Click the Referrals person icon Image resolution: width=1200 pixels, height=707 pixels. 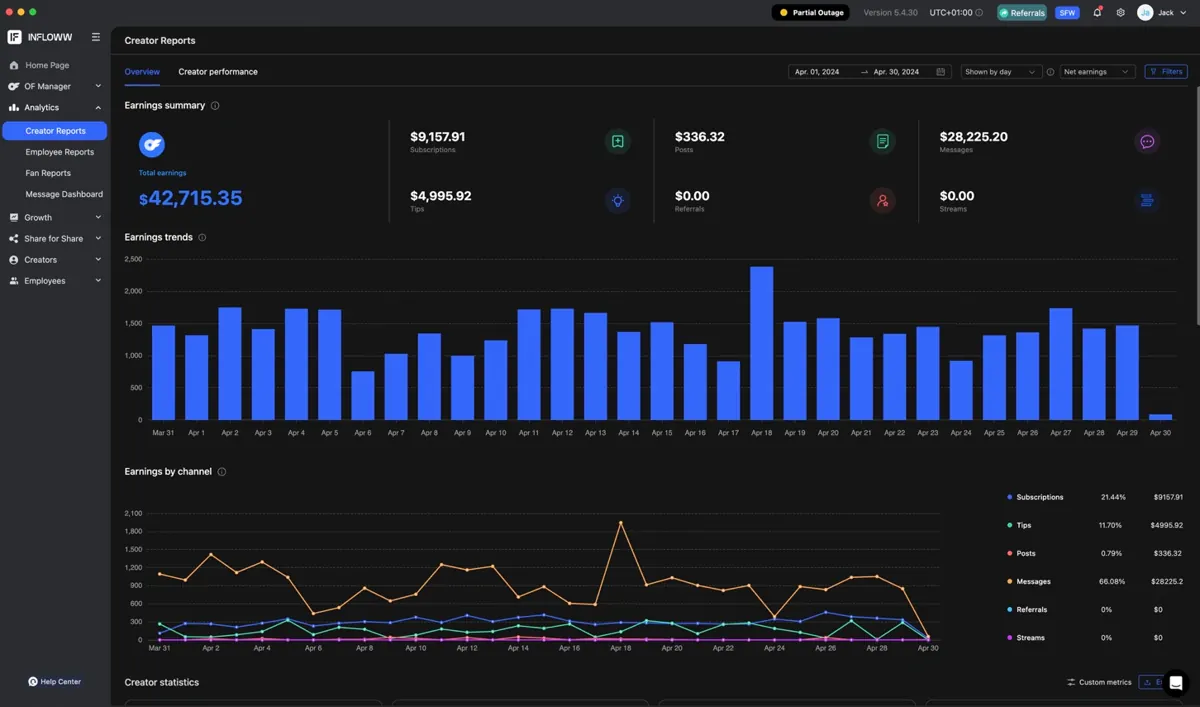click(882, 201)
